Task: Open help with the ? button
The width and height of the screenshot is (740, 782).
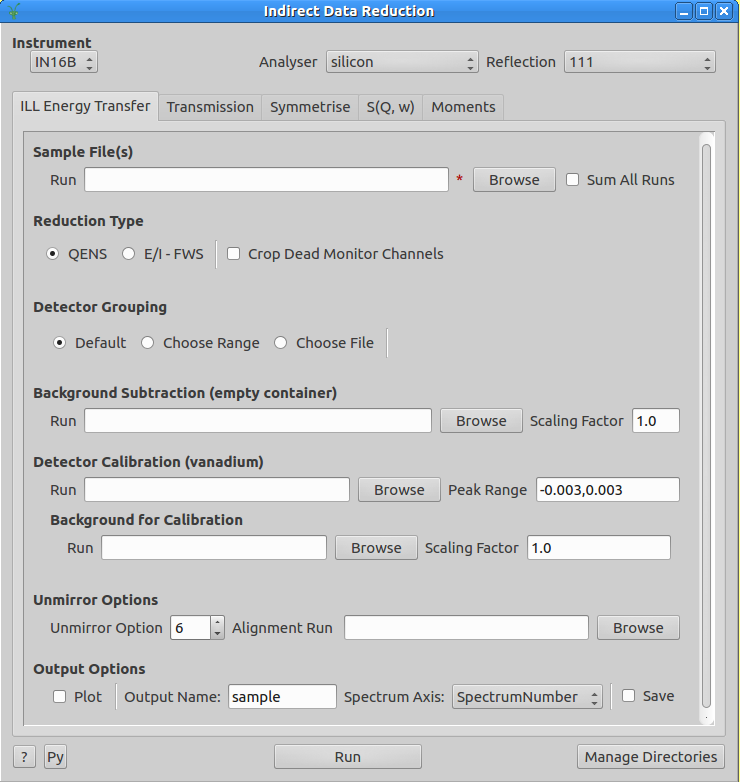Action: pos(23,757)
